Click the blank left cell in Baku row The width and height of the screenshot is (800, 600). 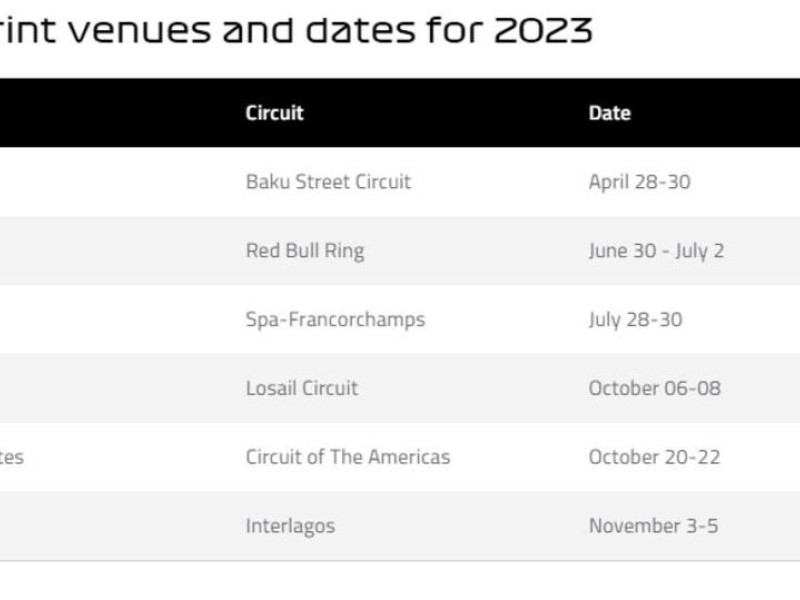[x=100, y=182]
